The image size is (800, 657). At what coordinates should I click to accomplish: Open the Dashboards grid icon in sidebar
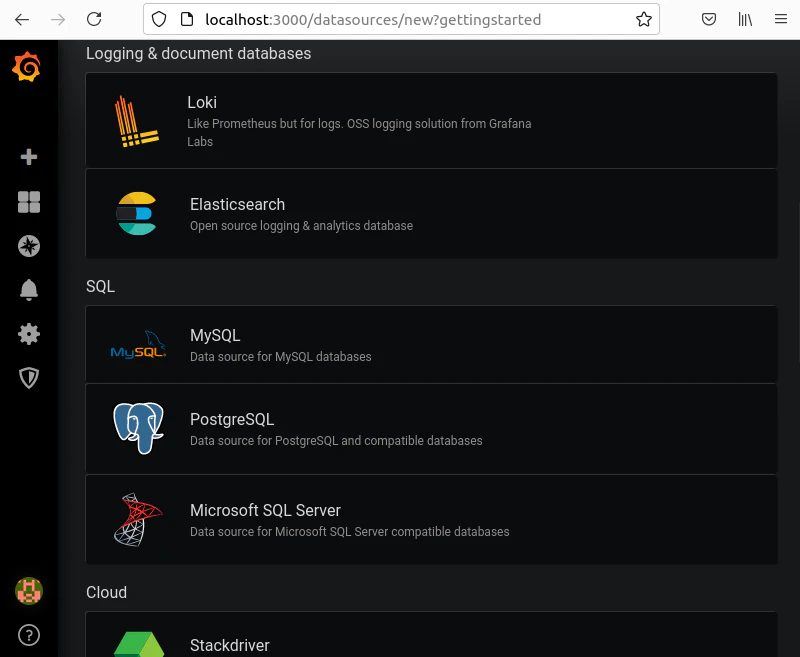tap(29, 202)
